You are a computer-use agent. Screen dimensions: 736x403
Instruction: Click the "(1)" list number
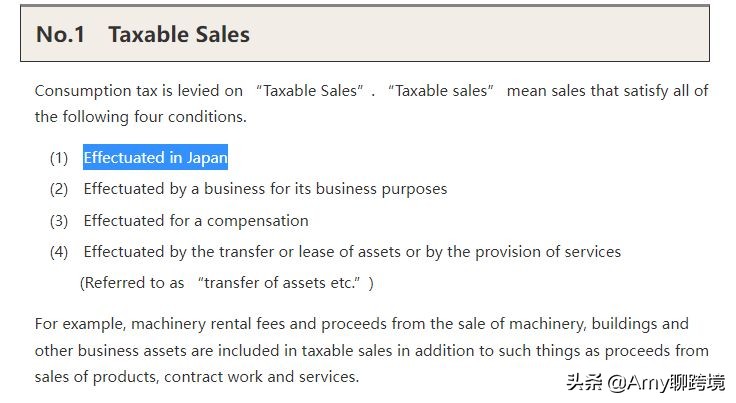point(59,158)
